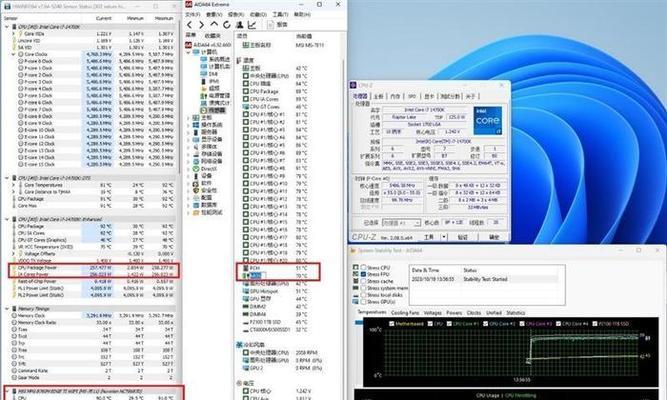This screenshot has height=400, width=667.
Task: Click AIDA64 forward navigation arrow
Action: point(202,25)
